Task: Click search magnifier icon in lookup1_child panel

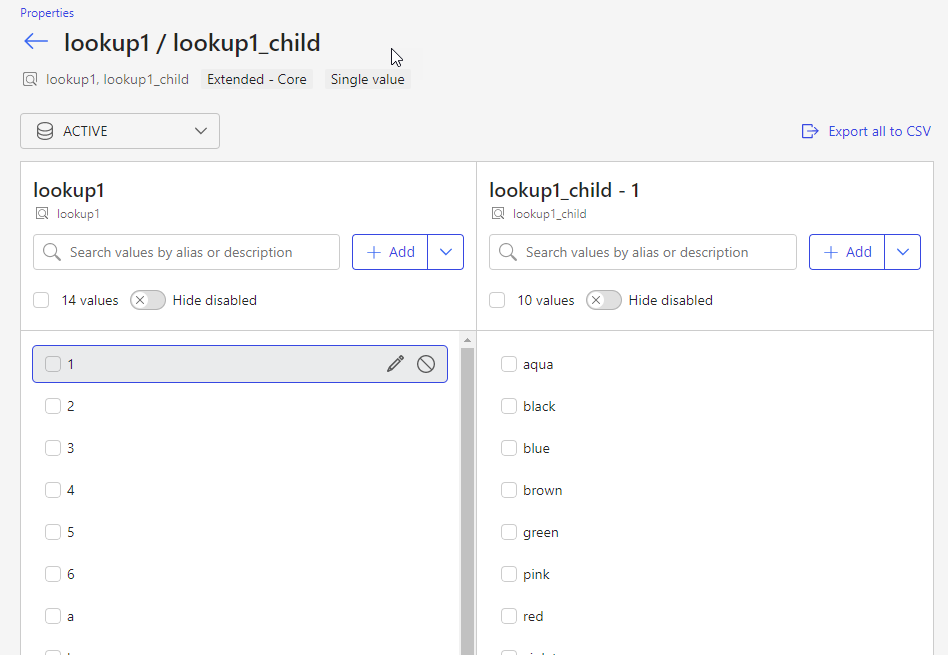Action: pos(508,252)
